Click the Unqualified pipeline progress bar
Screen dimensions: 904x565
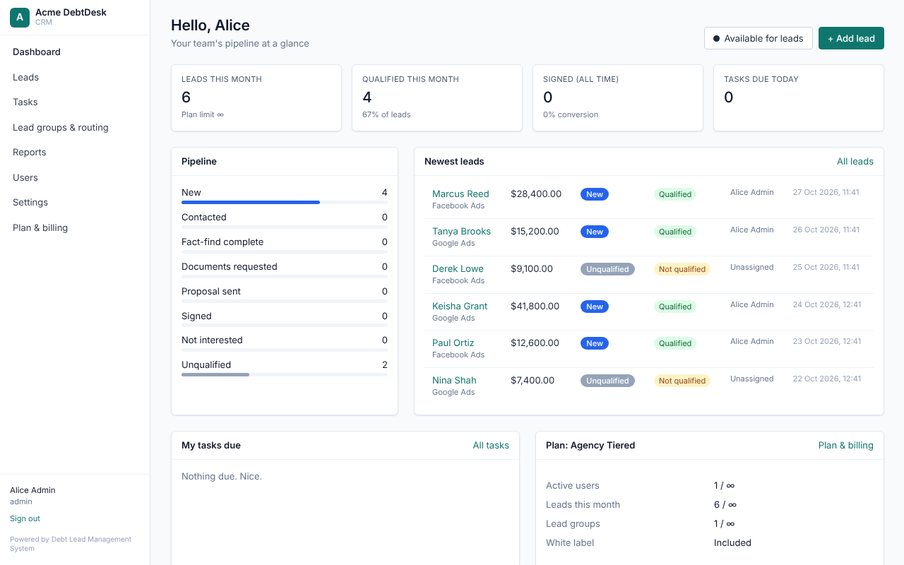(284, 375)
